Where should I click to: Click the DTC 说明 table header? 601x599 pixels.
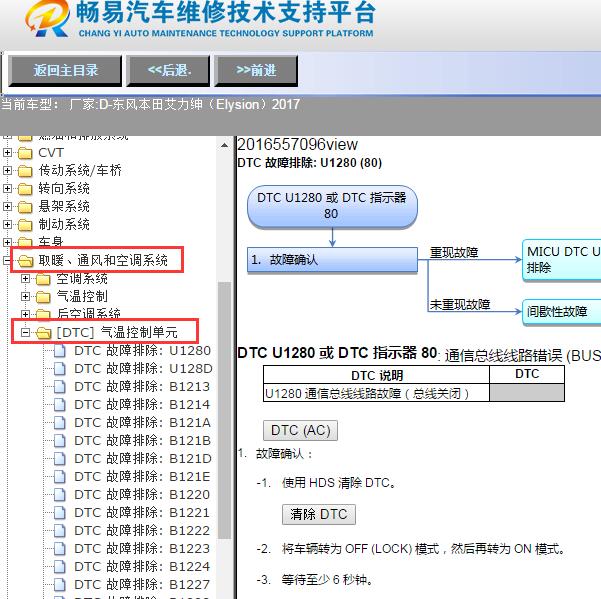(x=376, y=375)
